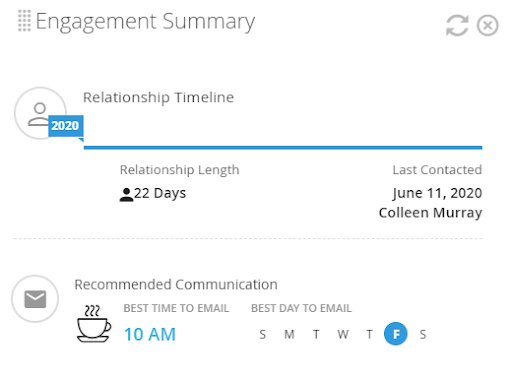
Task: Click the June 11, 2020 last contacted date
Action: 437,193
